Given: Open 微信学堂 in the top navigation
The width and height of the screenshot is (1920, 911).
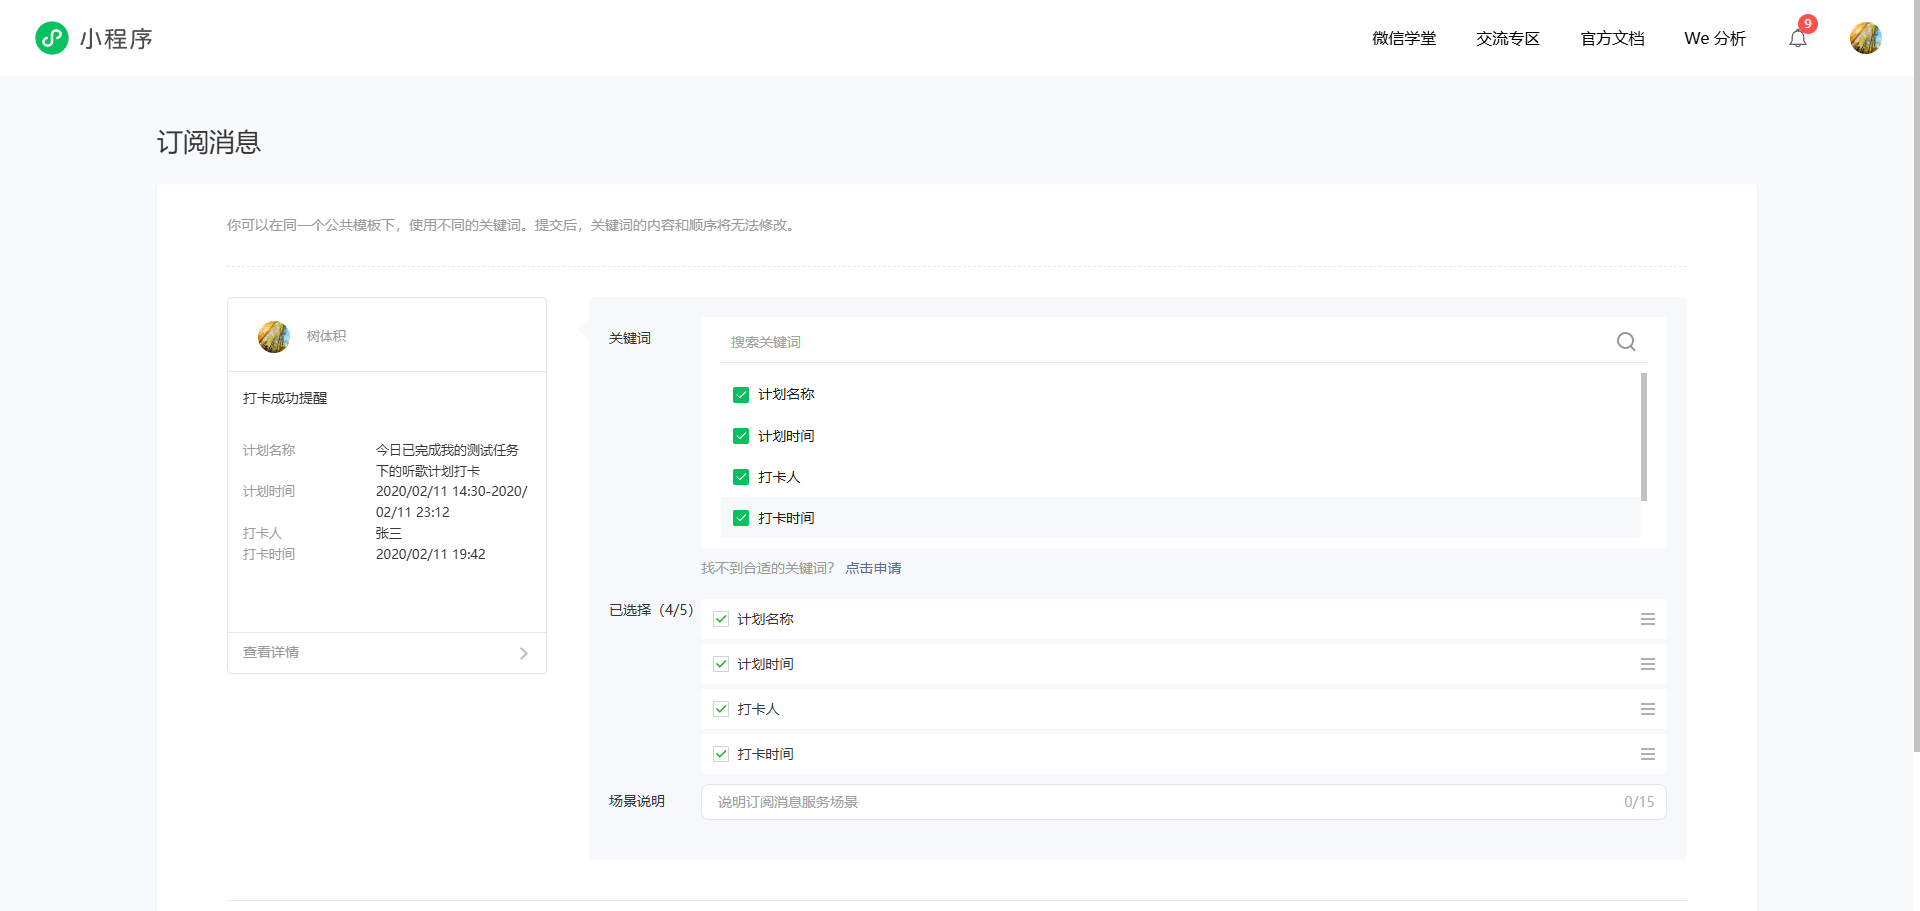Looking at the screenshot, I should 1404,38.
